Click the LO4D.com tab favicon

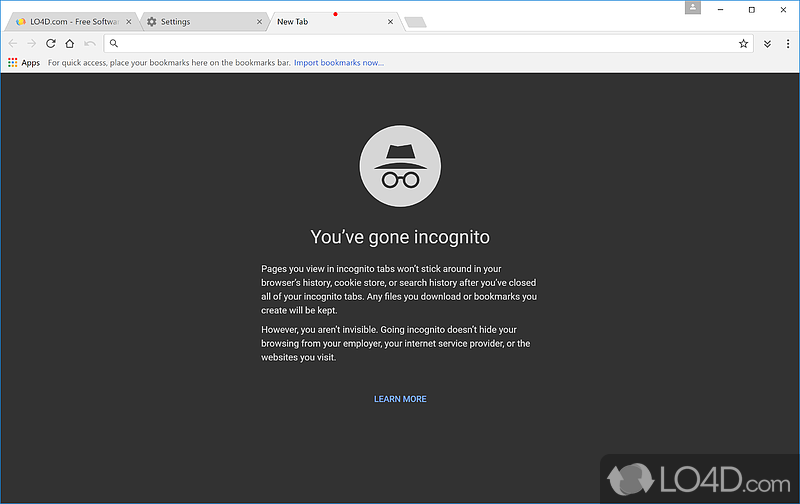21,22
